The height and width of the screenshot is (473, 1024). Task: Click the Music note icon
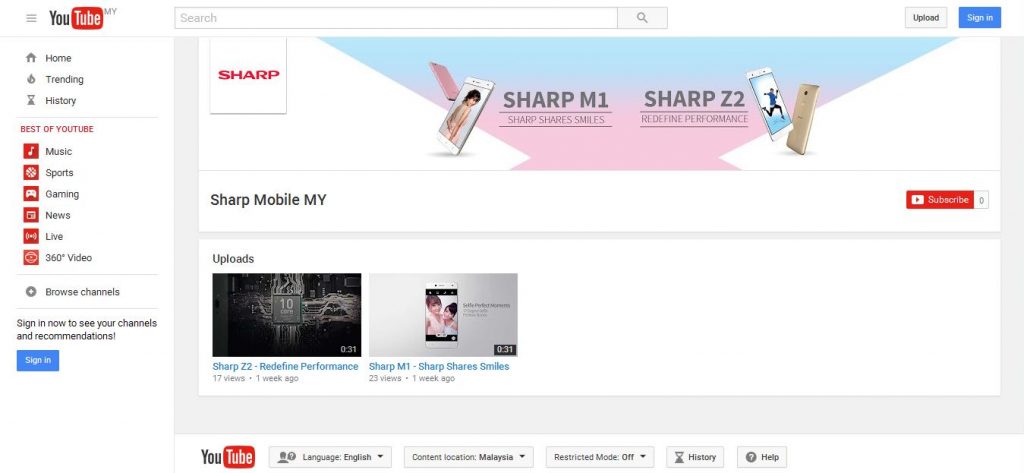tap(31, 151)
